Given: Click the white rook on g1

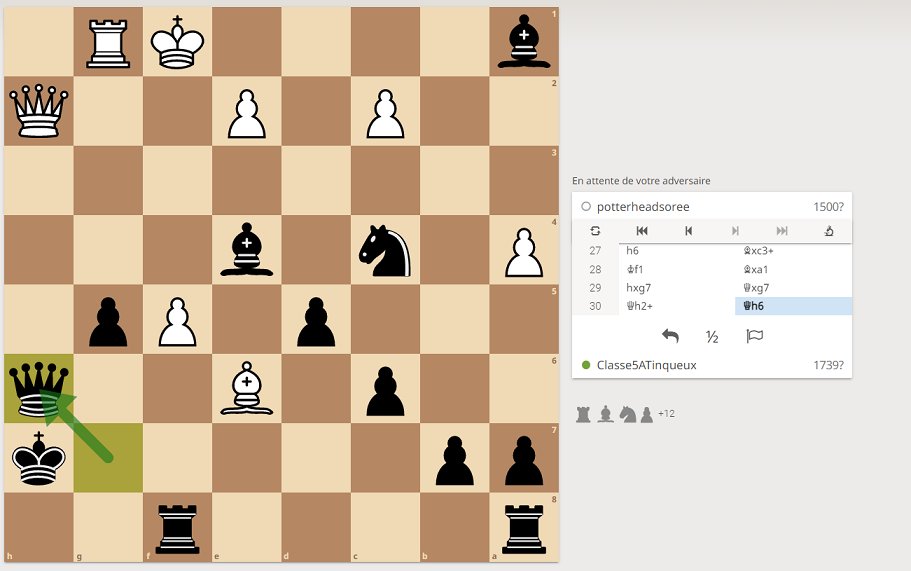Looking at the screenshot, I should point(108,42).
